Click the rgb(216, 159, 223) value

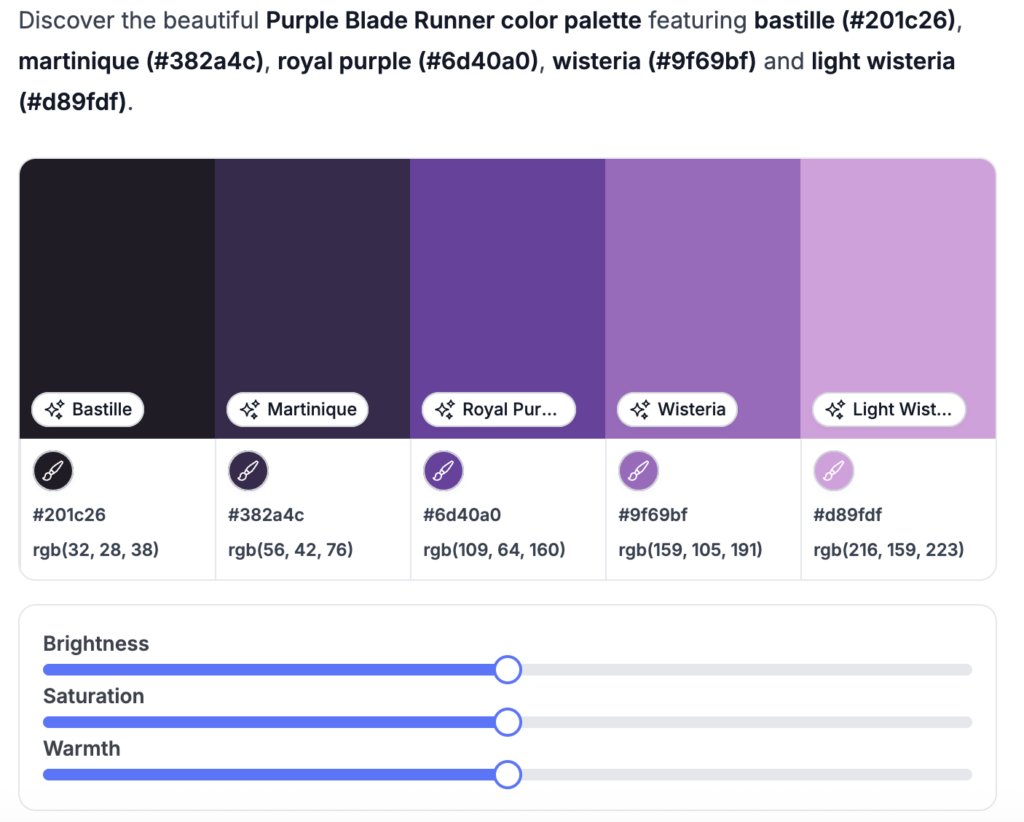(888, 550)
